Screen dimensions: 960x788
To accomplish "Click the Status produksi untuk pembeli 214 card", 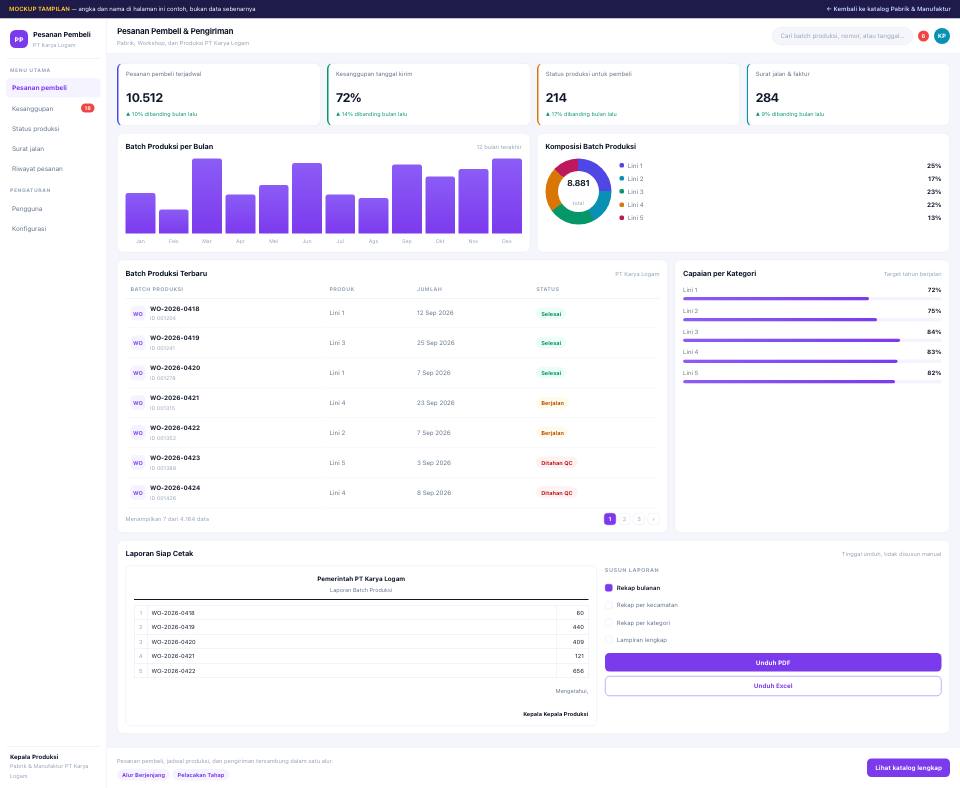I will [x=639, y=94].
